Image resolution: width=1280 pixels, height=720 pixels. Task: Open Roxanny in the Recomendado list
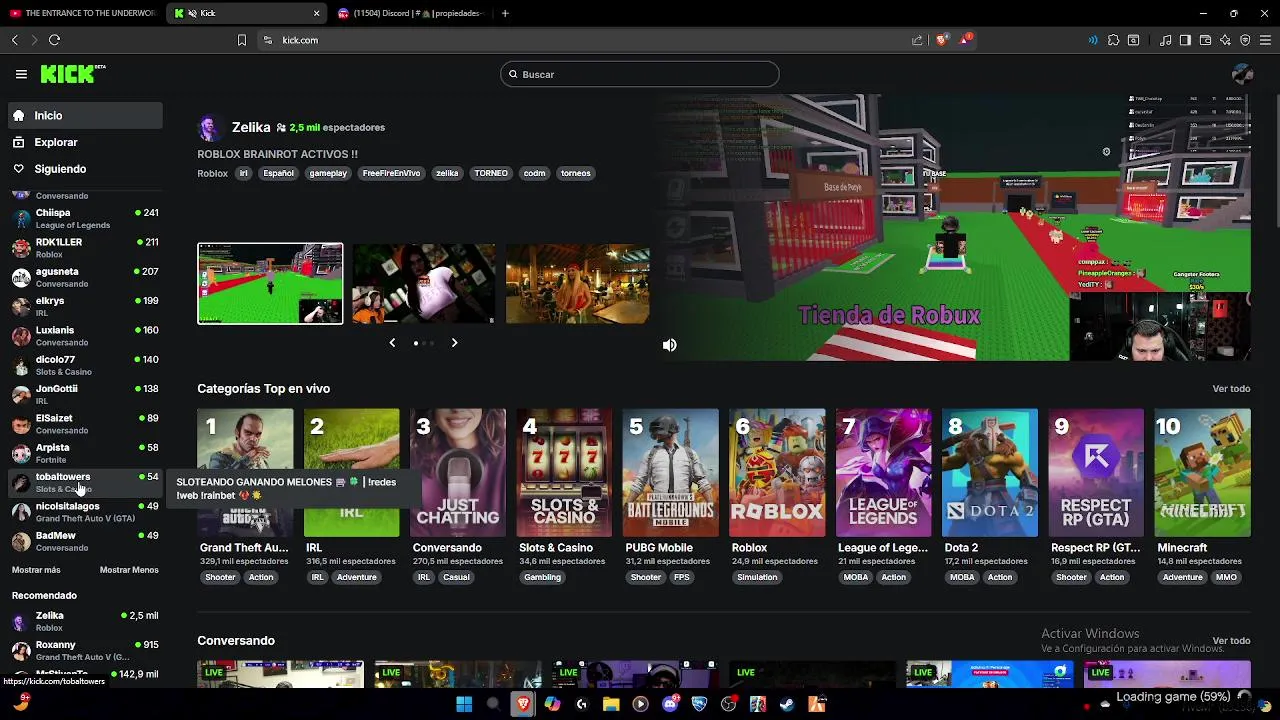point(85,651)
